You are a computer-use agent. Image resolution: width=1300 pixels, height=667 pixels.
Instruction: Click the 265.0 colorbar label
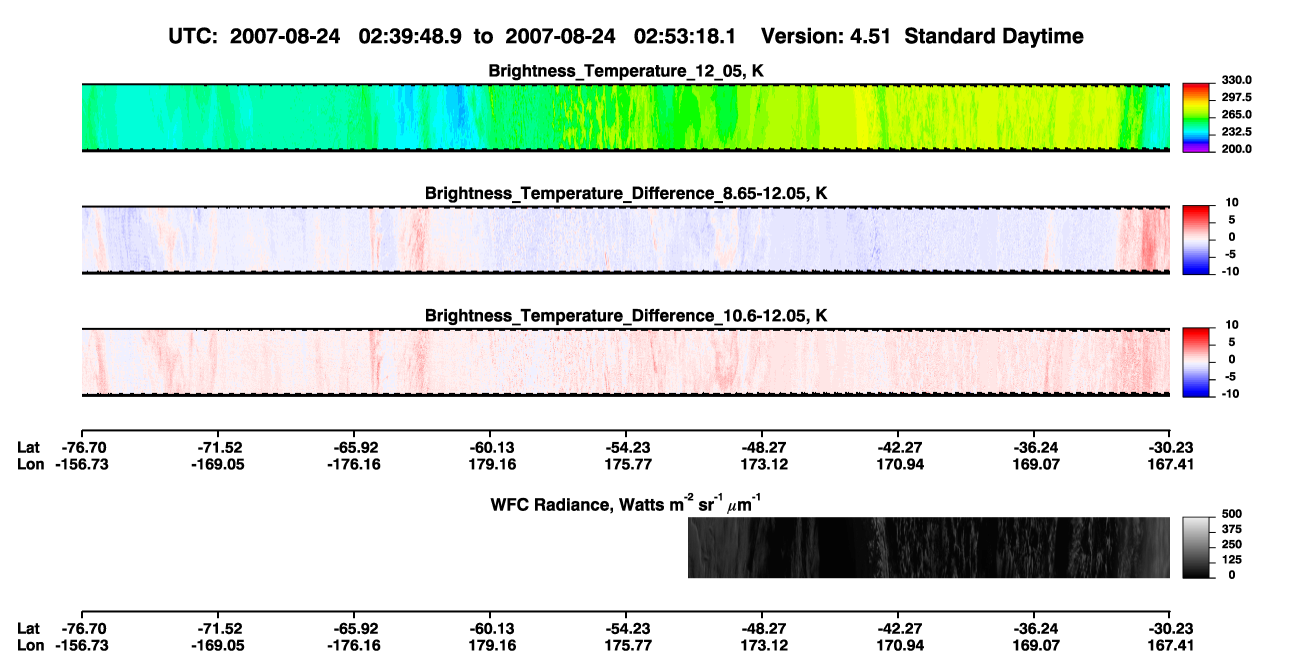(1236, 115)
